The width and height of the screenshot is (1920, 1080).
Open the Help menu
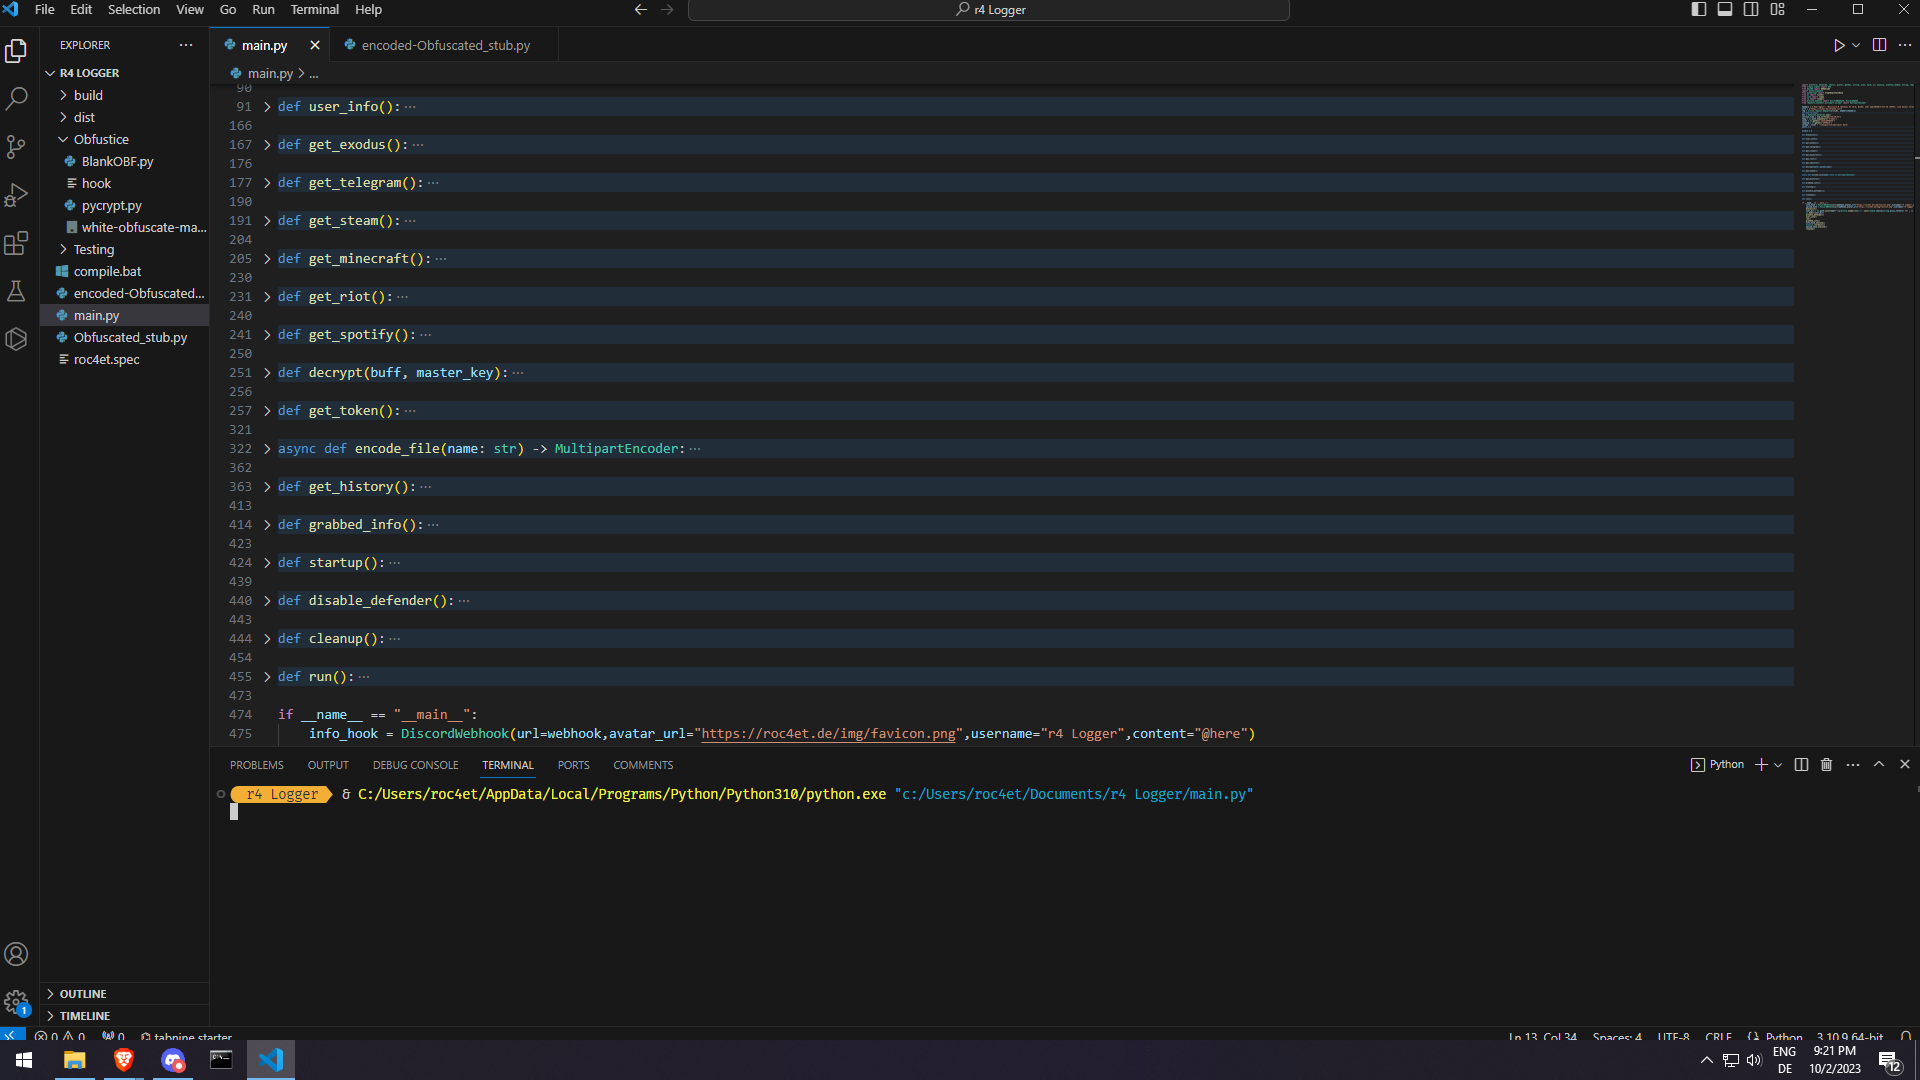tap(368, 10)
